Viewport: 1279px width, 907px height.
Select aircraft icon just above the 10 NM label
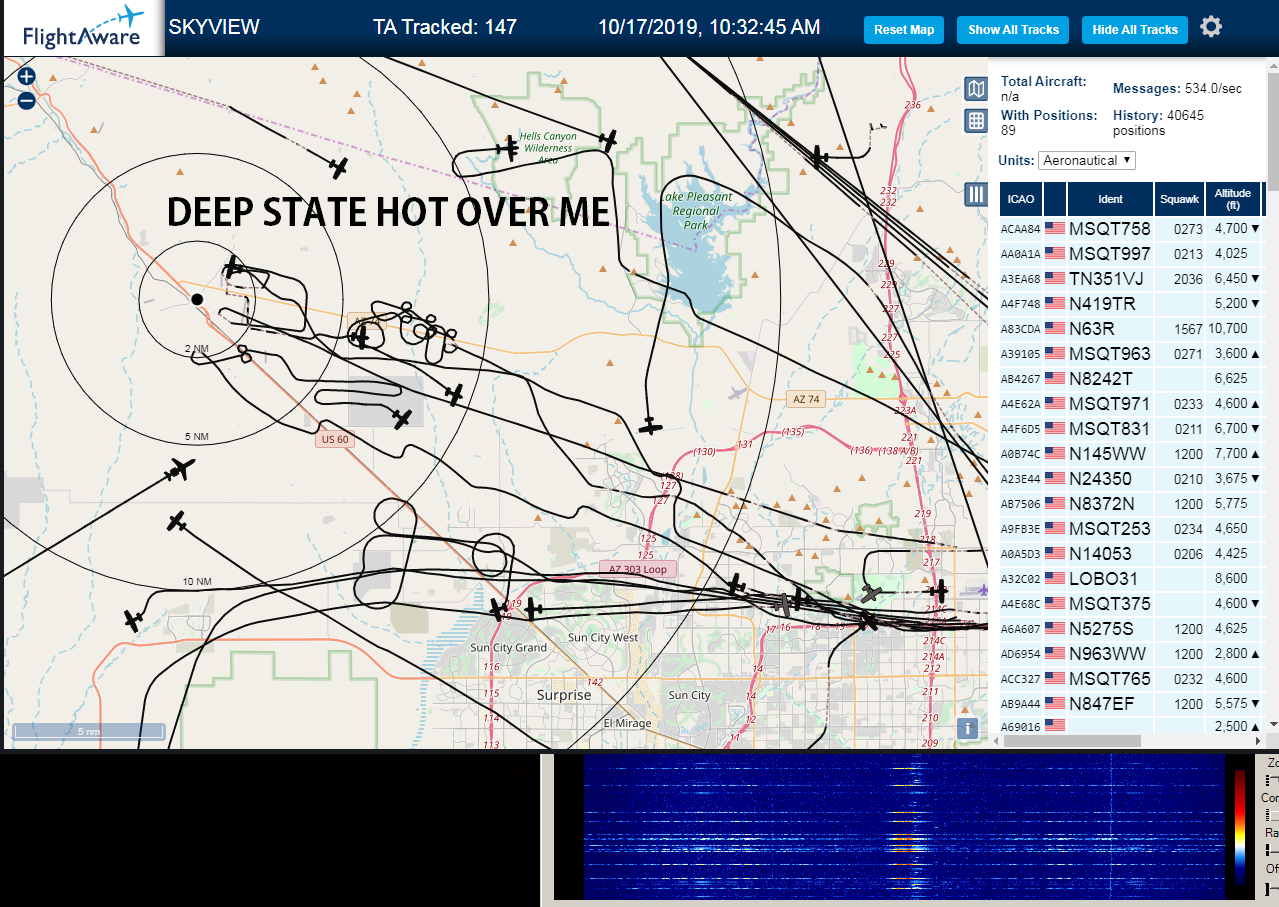pyautogui.click(x=177, y=521)
